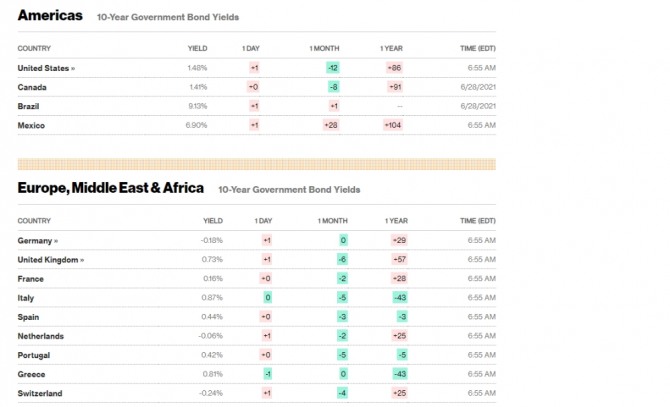This screenshot has height=407, width=670.
Task: Click the green -12 United States monthly cell
Action: coord(332,68)
